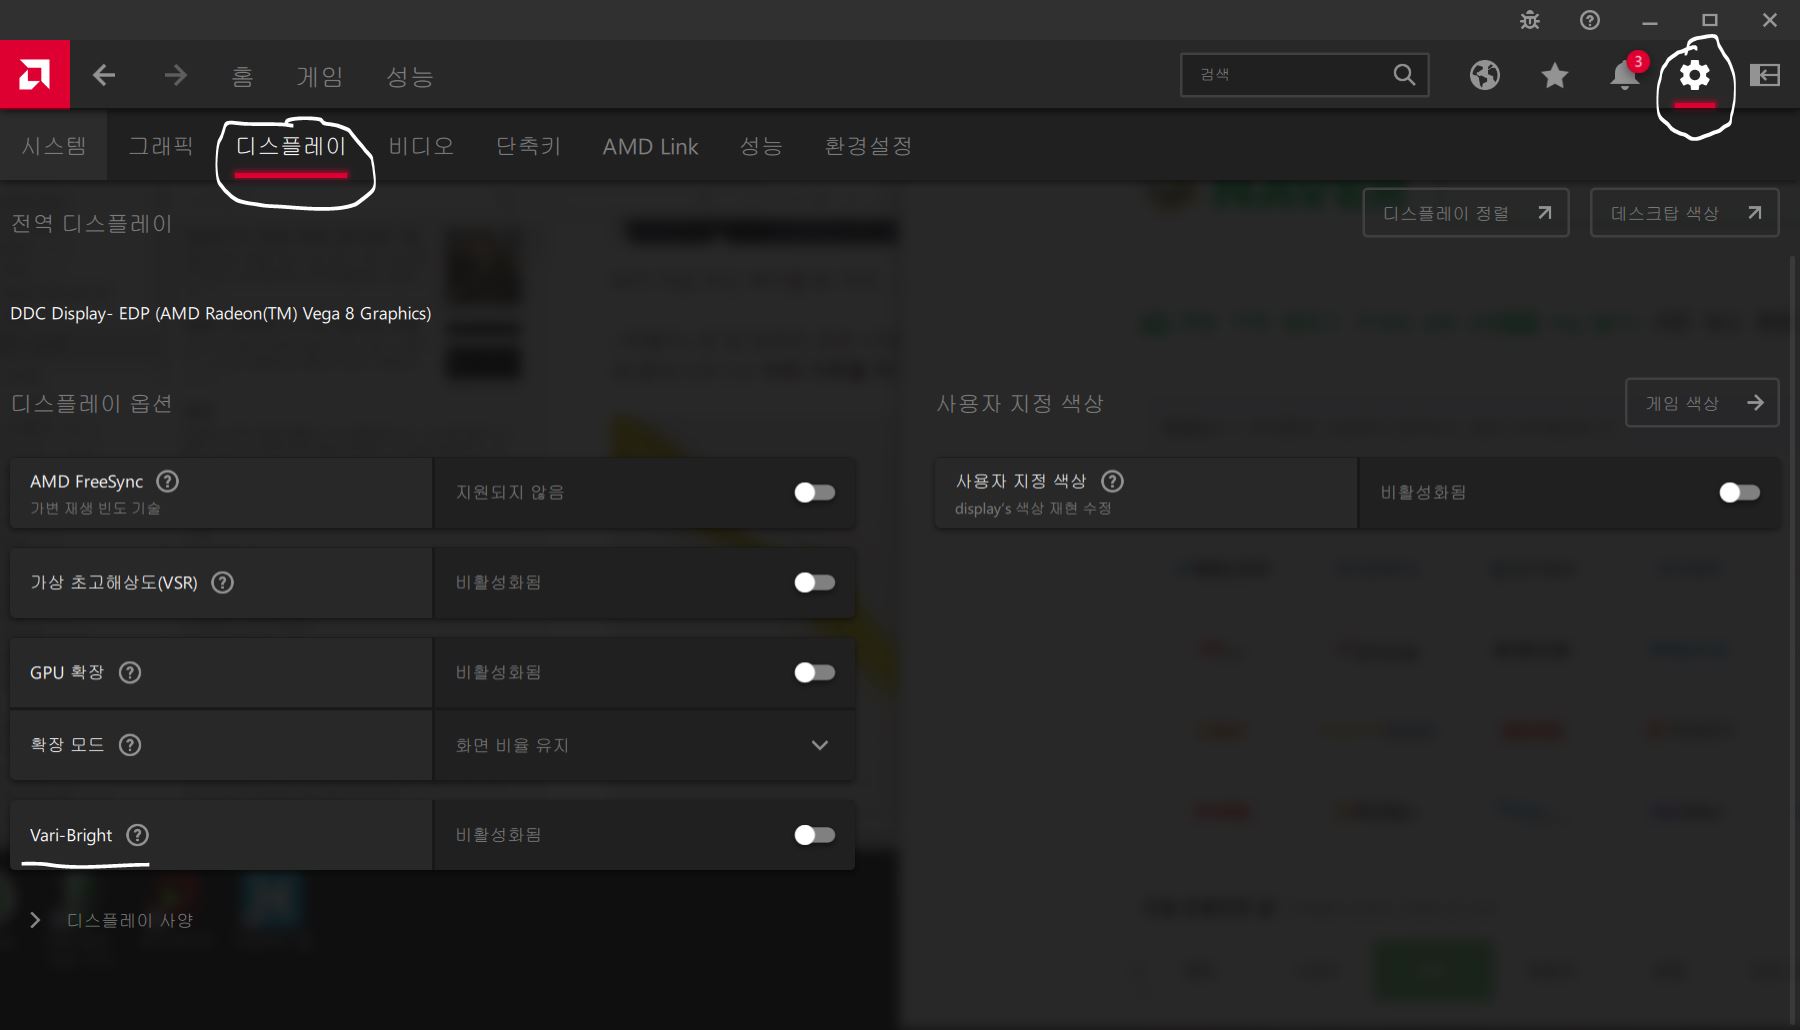
Task: Click the search magnifier icon
Action: 1404,75
